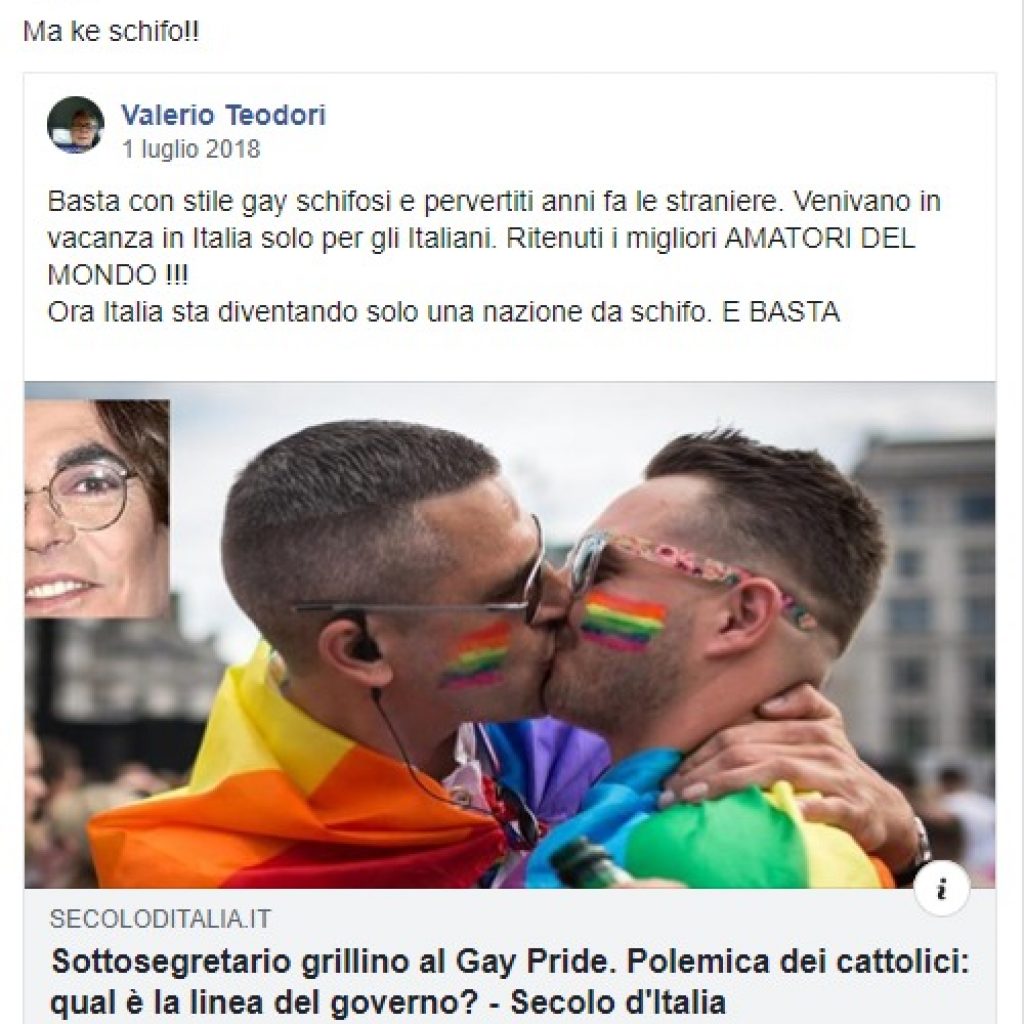
Task: Open the Valerio Teodori profile name link
Action: click(x=223, y=115)
